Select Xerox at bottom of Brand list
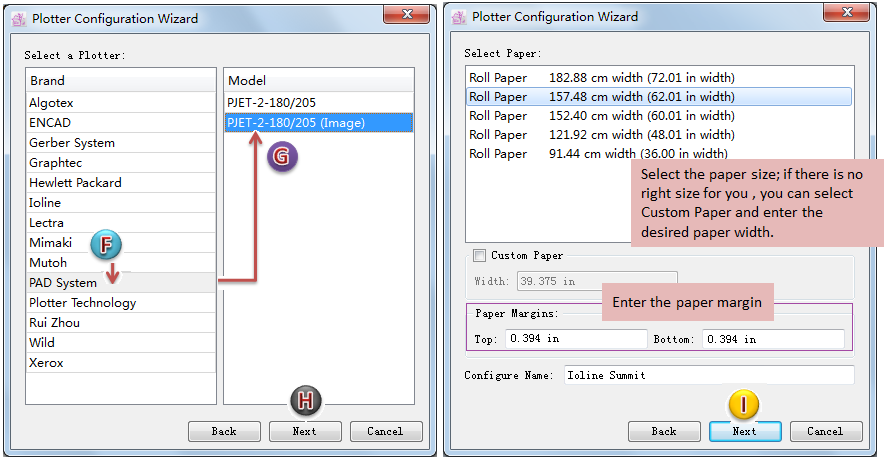The image size is (888, 463). [x=46, y=363]
